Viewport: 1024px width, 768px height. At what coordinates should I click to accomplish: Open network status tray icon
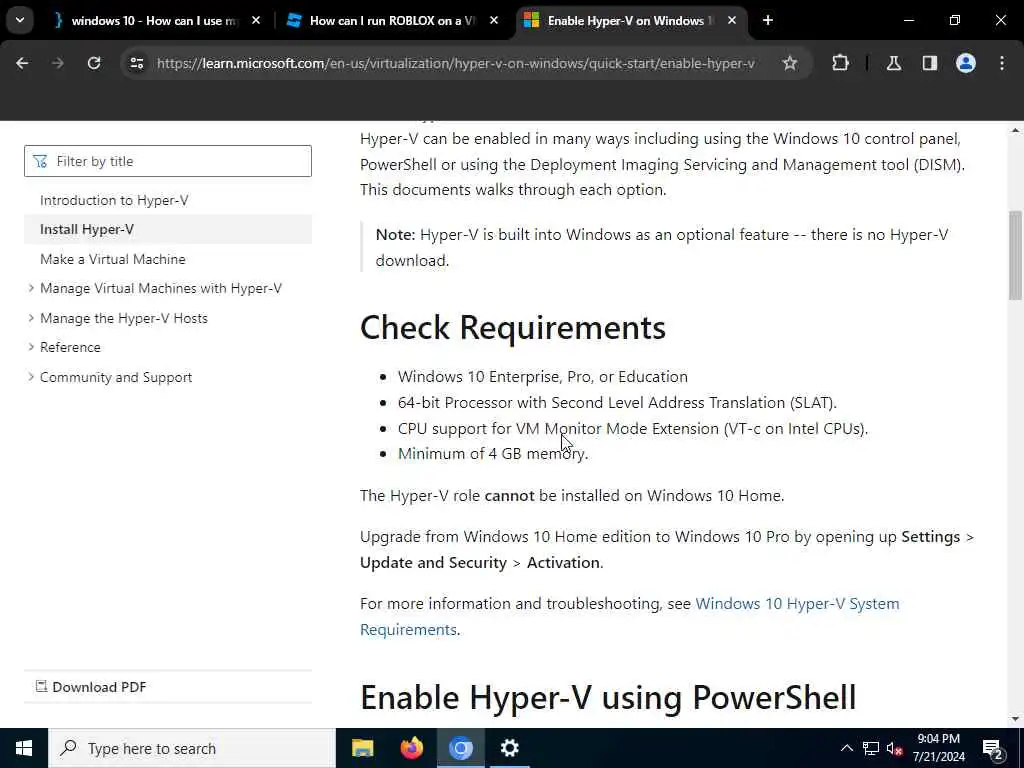(871, 748)
